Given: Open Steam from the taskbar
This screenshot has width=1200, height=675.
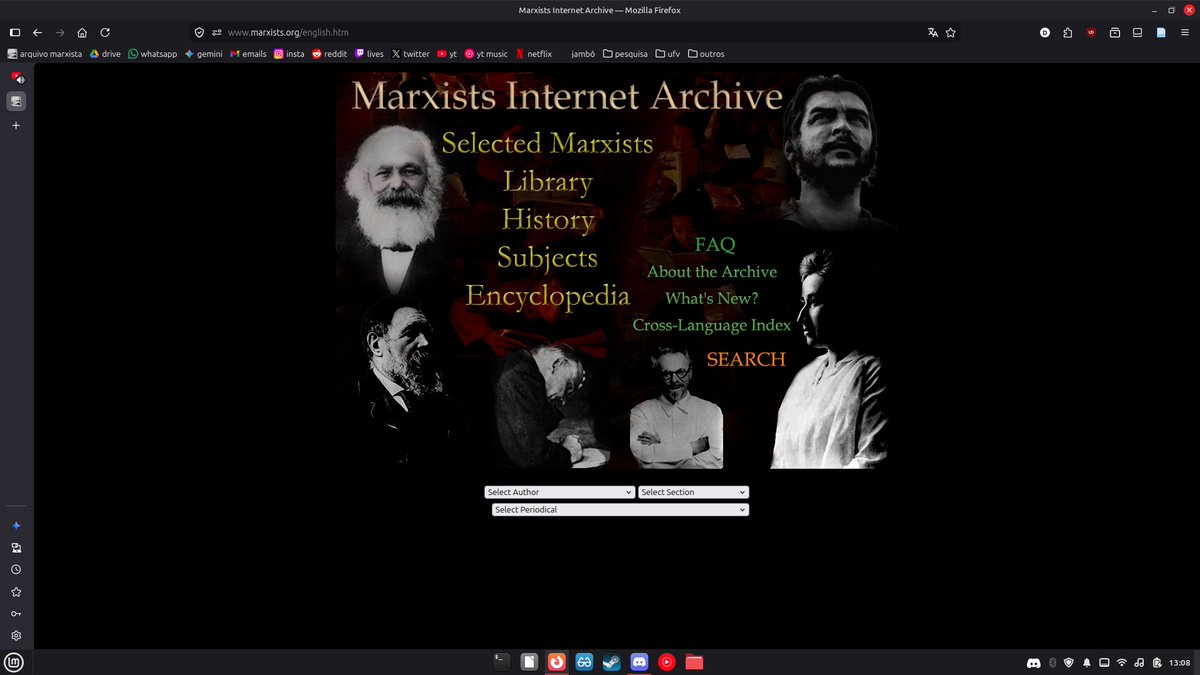Looking at the screenshot, I should click(612, 662).
